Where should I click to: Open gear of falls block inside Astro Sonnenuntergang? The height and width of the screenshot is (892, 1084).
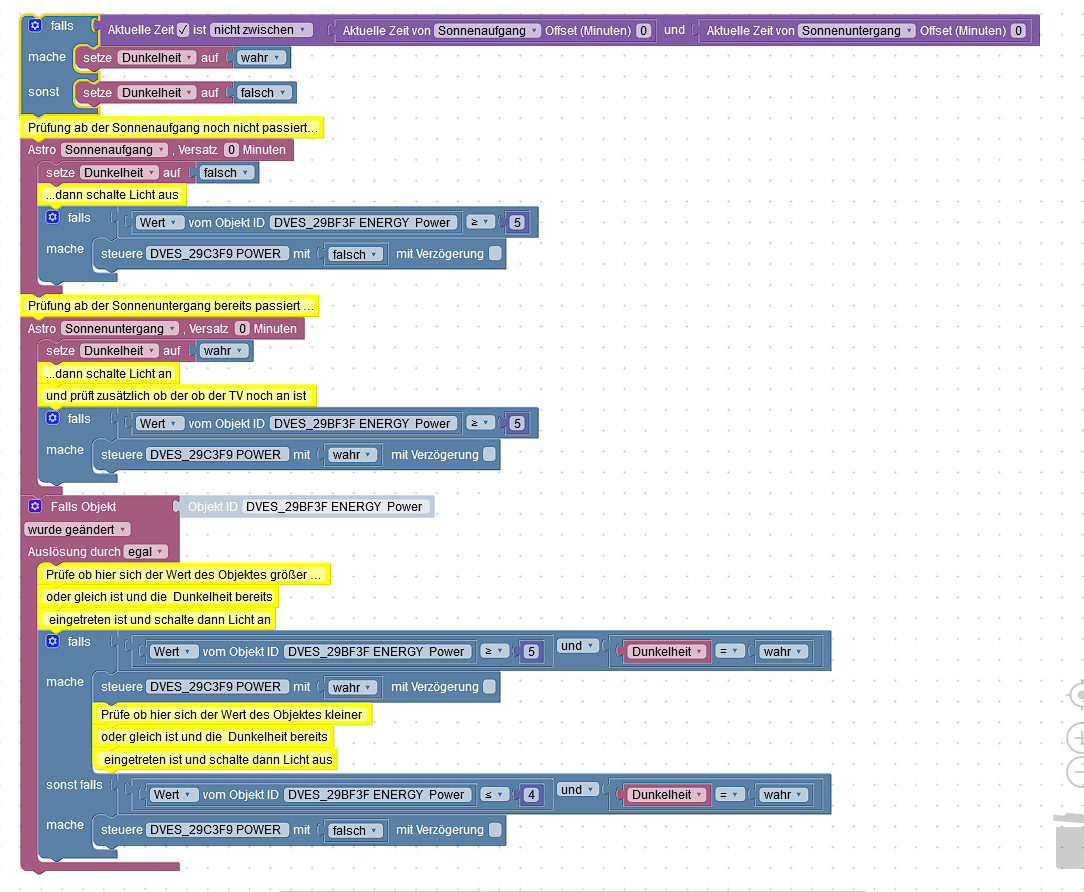[53, 418]
